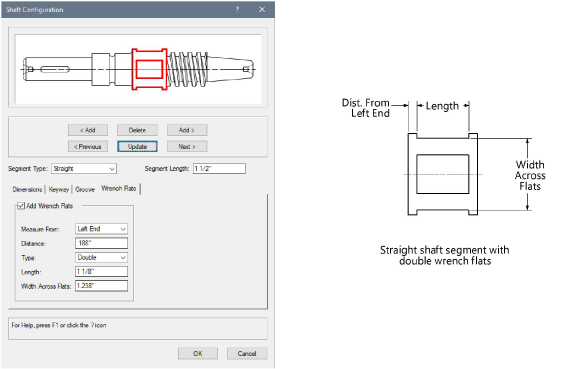The height and width of the screenshot is (369, 567).
Task: Select the worm thread segment in shaft preview
Action: click(187, 69)
